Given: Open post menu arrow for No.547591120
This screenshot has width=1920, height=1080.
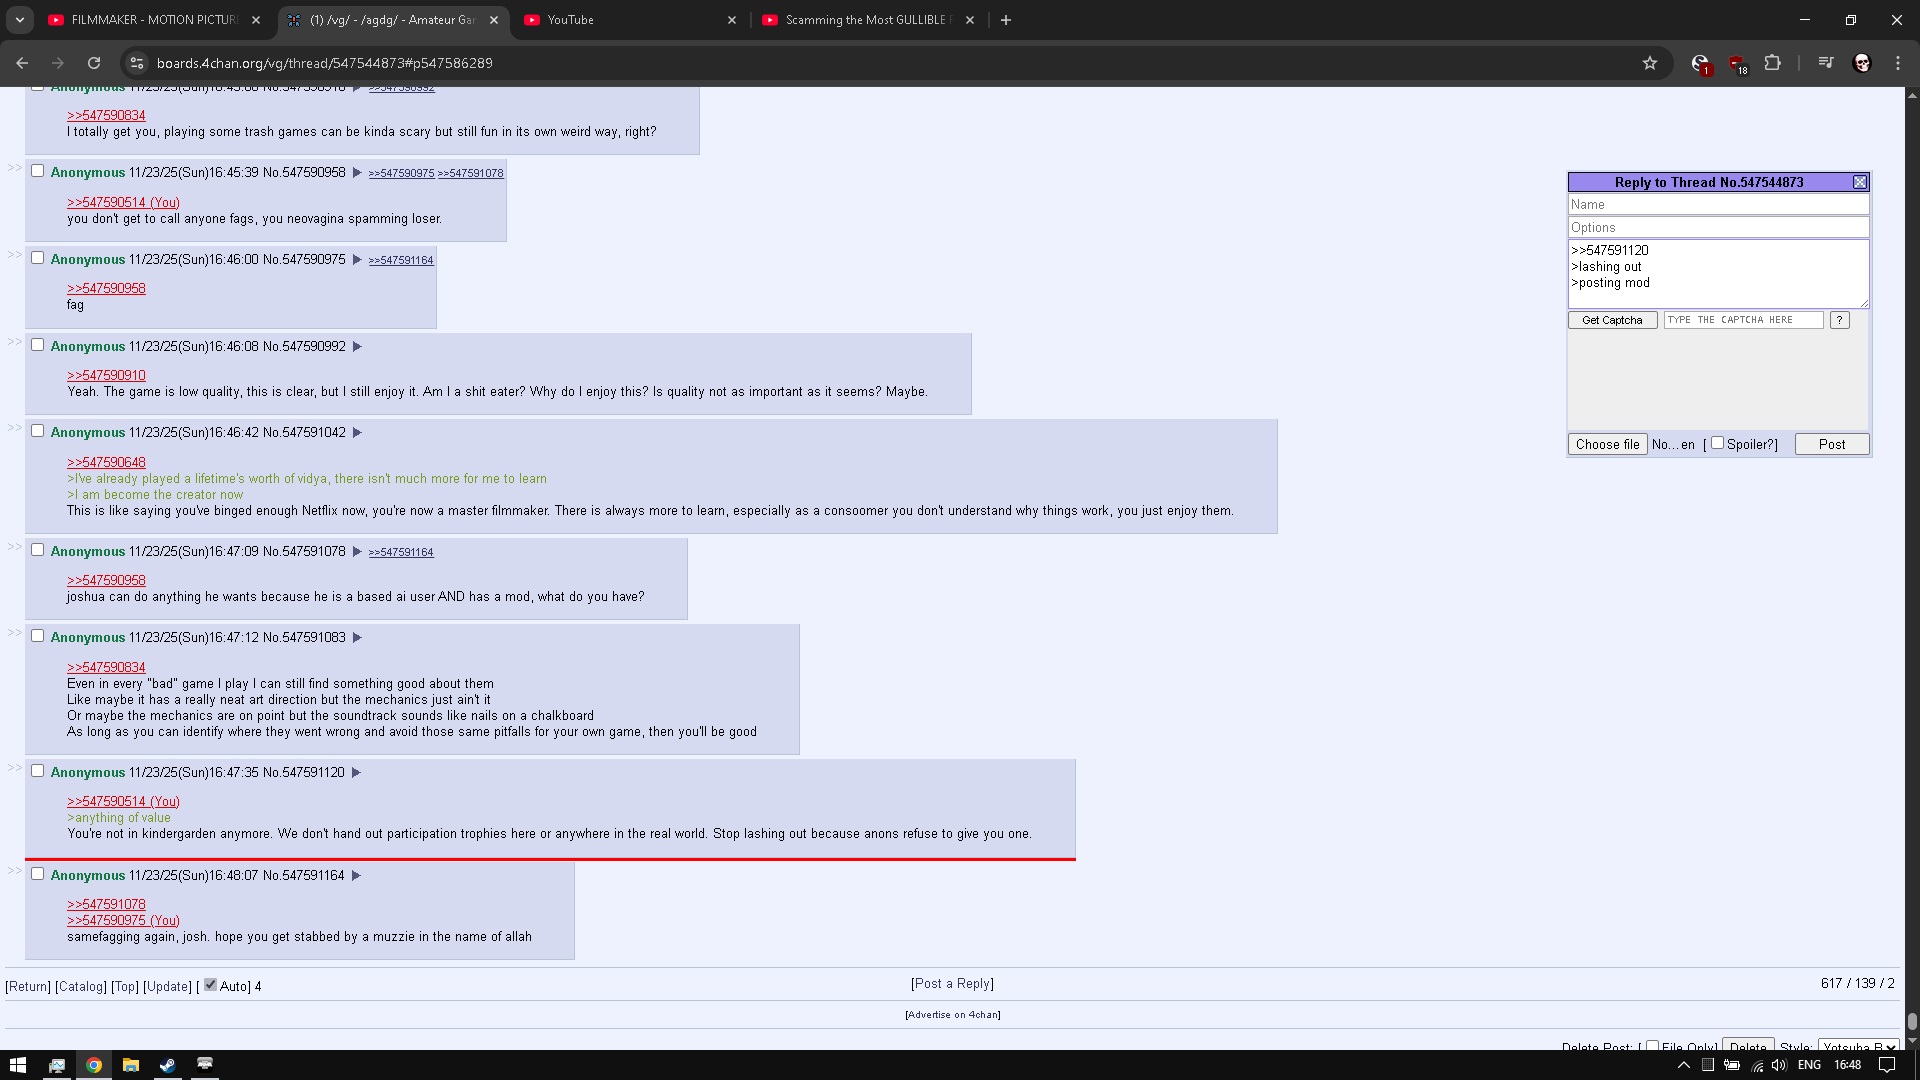Looking at the screenshot, I should point(356,773).
